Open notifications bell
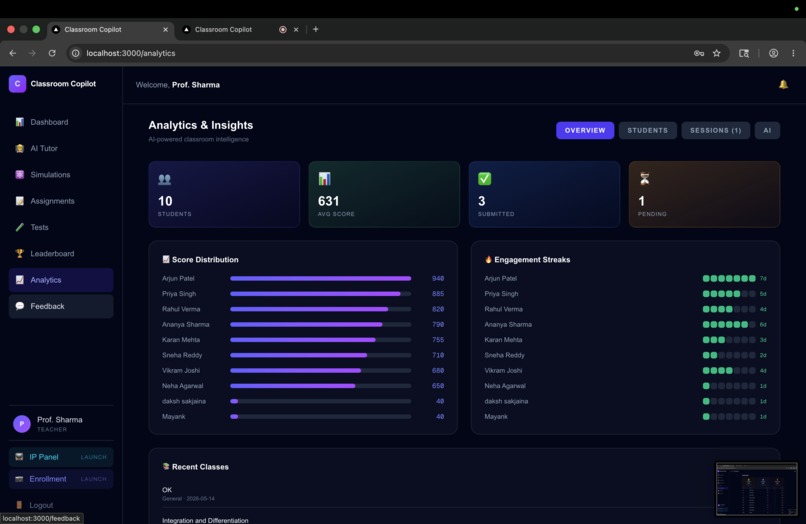The height and width of the screenshot is (524, 806). (783, 84)
